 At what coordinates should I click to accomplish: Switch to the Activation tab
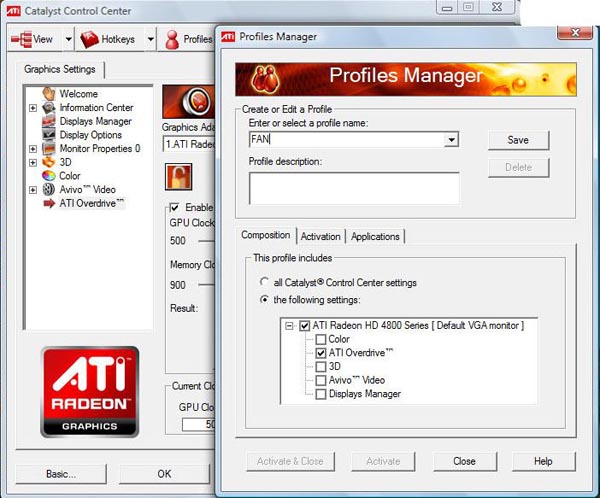[321, 237]
